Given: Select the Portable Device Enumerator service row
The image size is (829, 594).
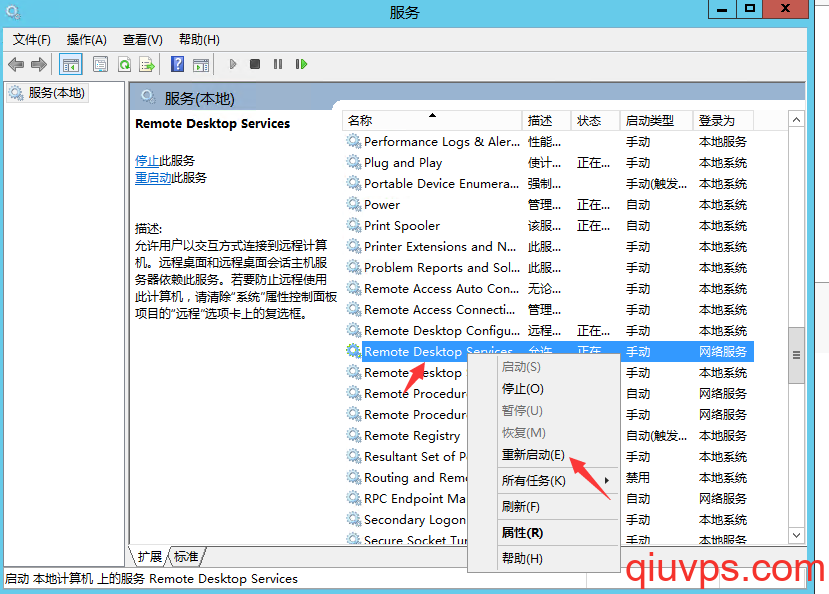Looking at the screenshot, I should [x=548, y=183].
